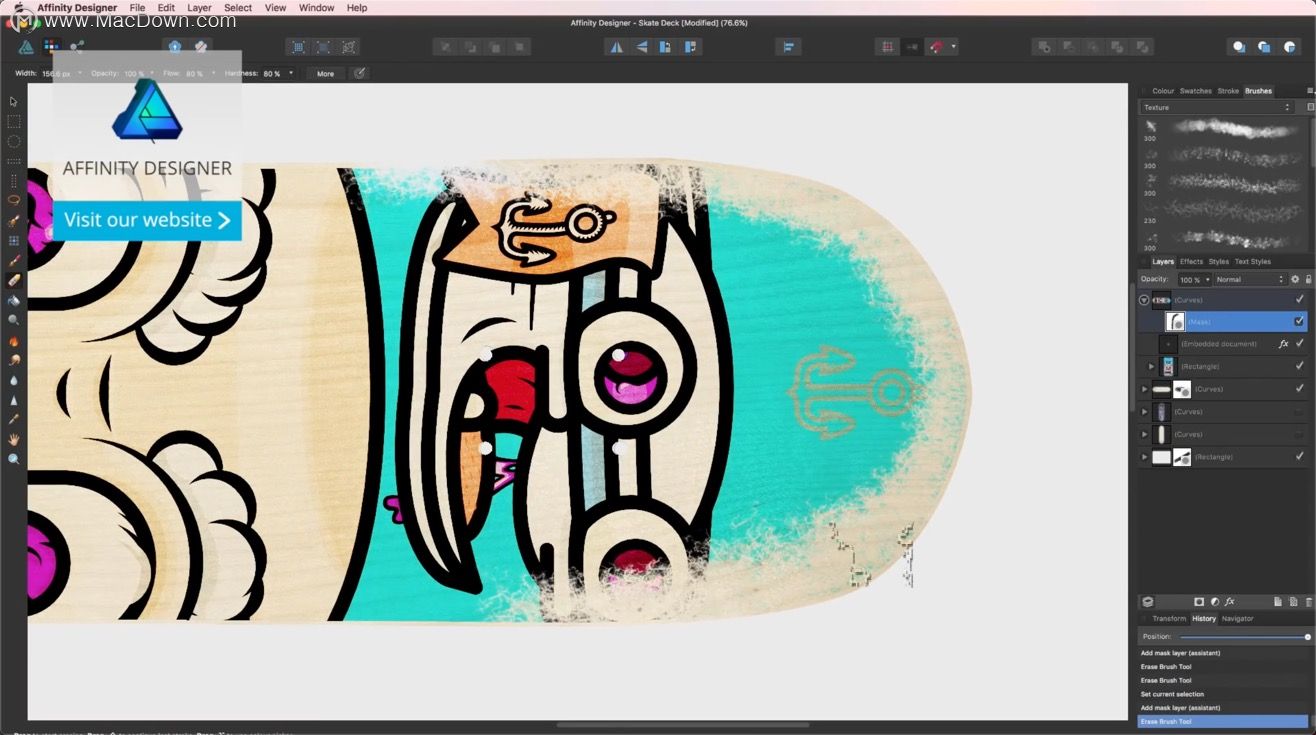This screenshot has height=735, width=1316.
Task: Select the Freehand Selection lasso tool
Action: tap(13, 200)
